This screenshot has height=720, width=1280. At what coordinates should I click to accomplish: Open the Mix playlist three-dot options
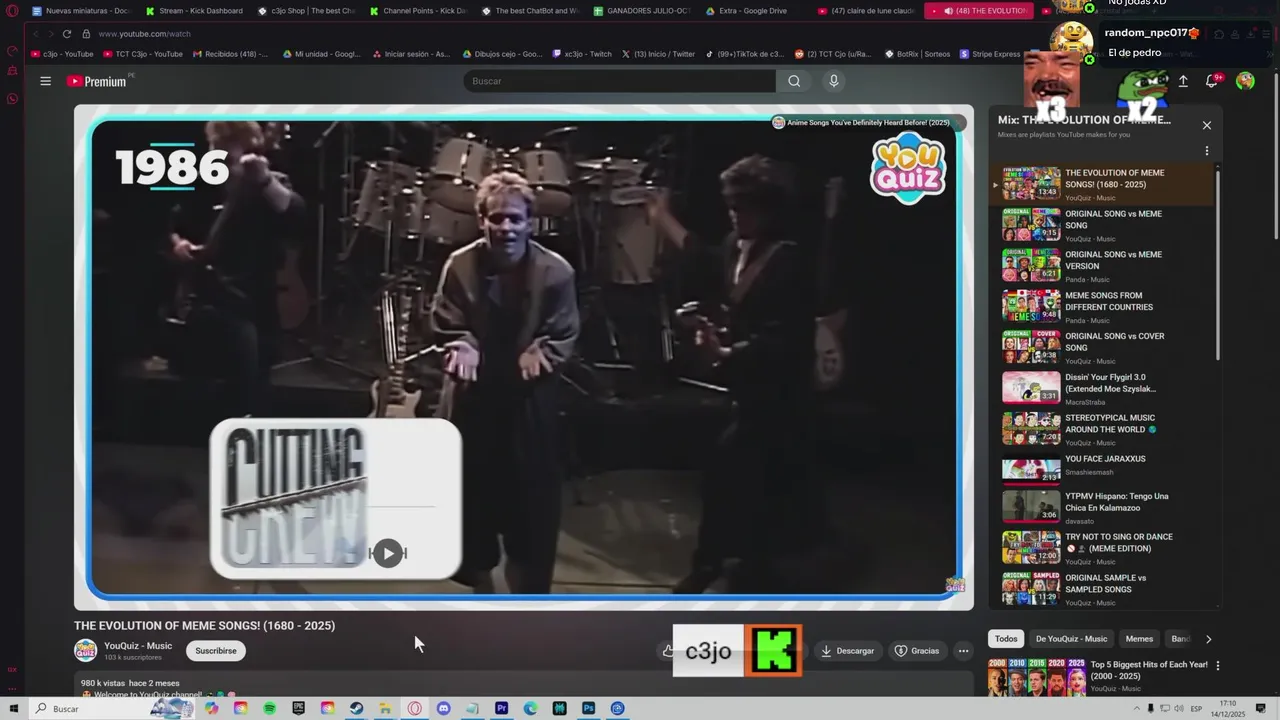1206,151
